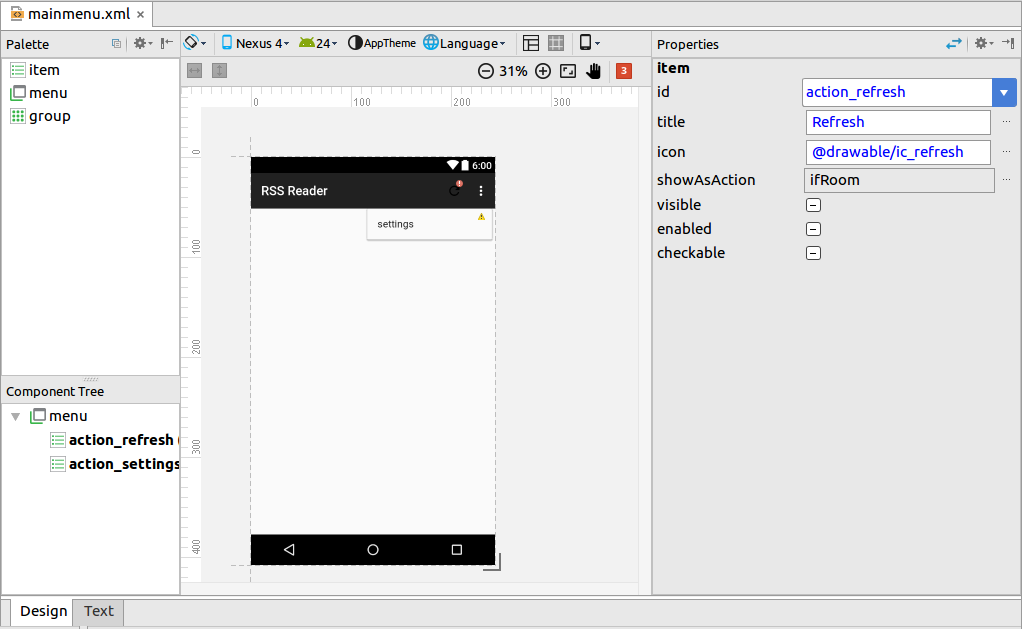The height and width of the screenshot is (629, 1022).
Task: Click the preview recents navigation button
Action: [457, 549]
